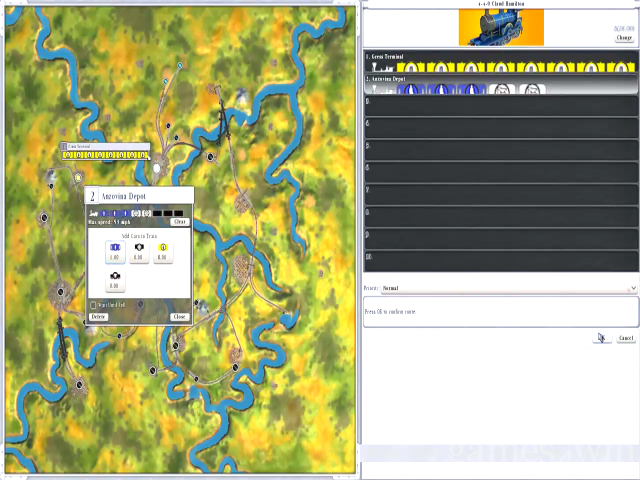Select the 1. Gross Terminal route stop
Screen dimensions: 640x480
pos(500,58)
